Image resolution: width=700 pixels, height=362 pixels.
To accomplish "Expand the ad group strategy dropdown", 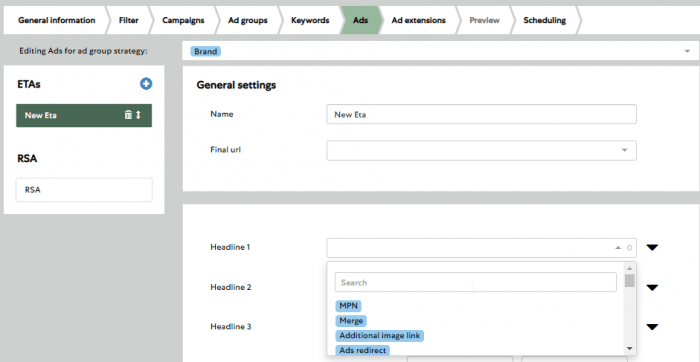I will pyautogui.click(x=687, y=52).
